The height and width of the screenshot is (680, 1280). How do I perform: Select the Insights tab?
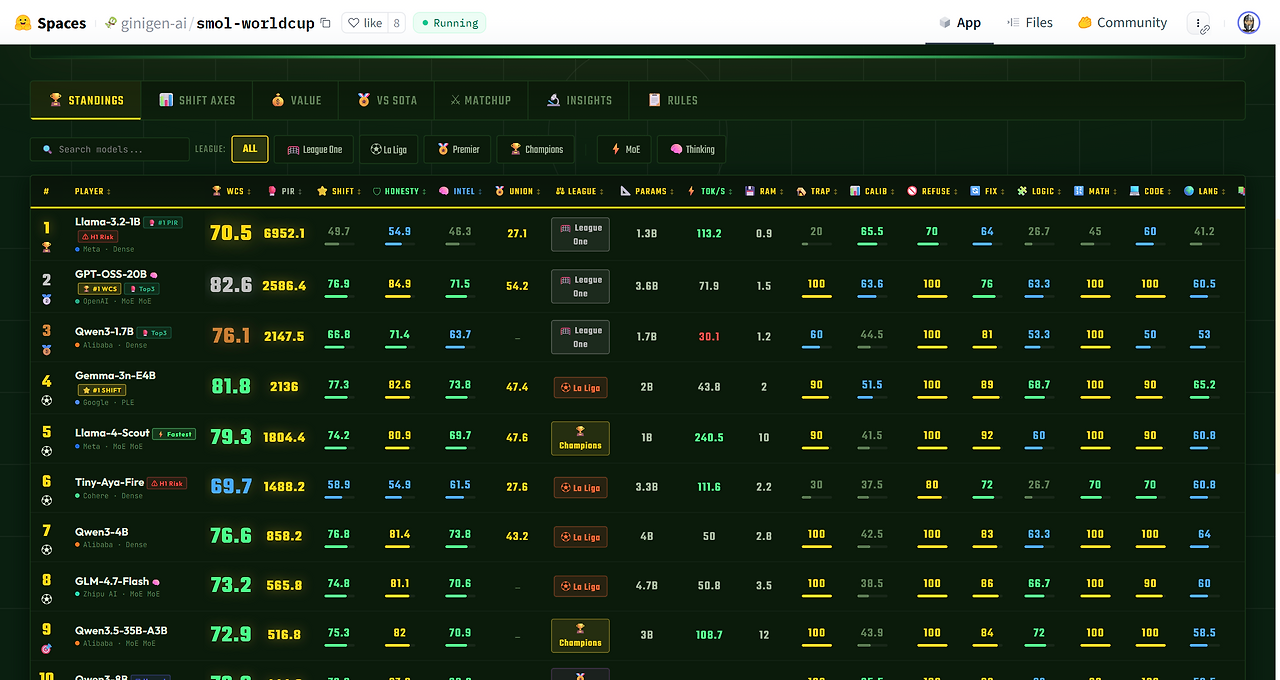[x=580, y=100]
